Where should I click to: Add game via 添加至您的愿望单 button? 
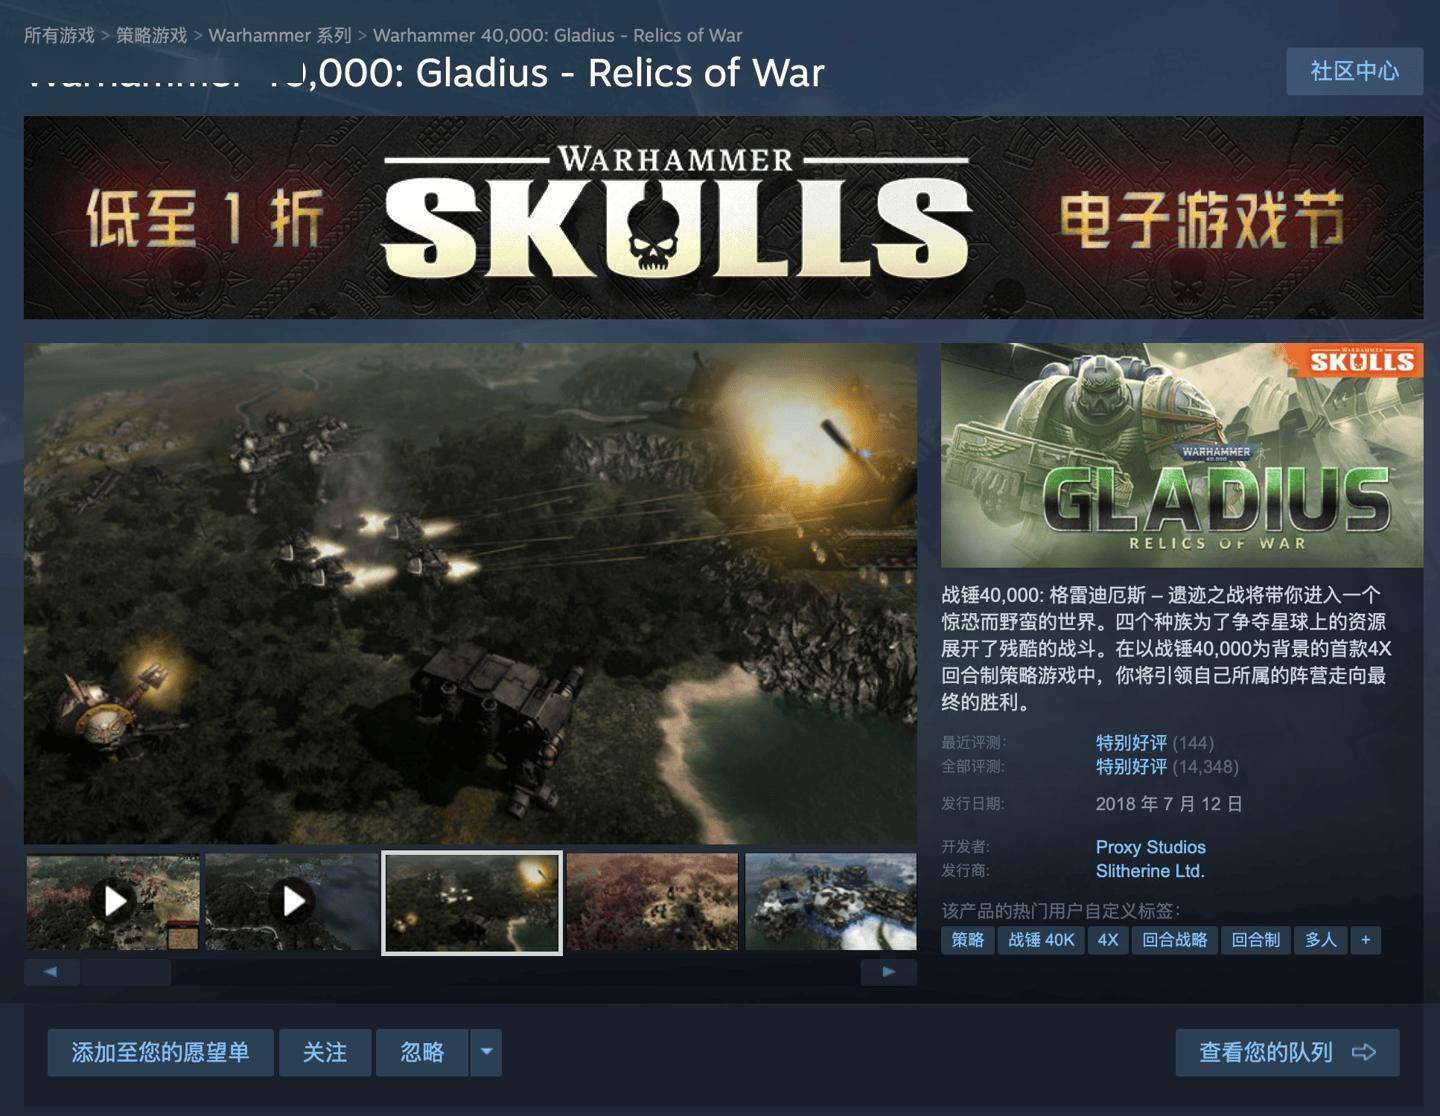[160, 1052]
